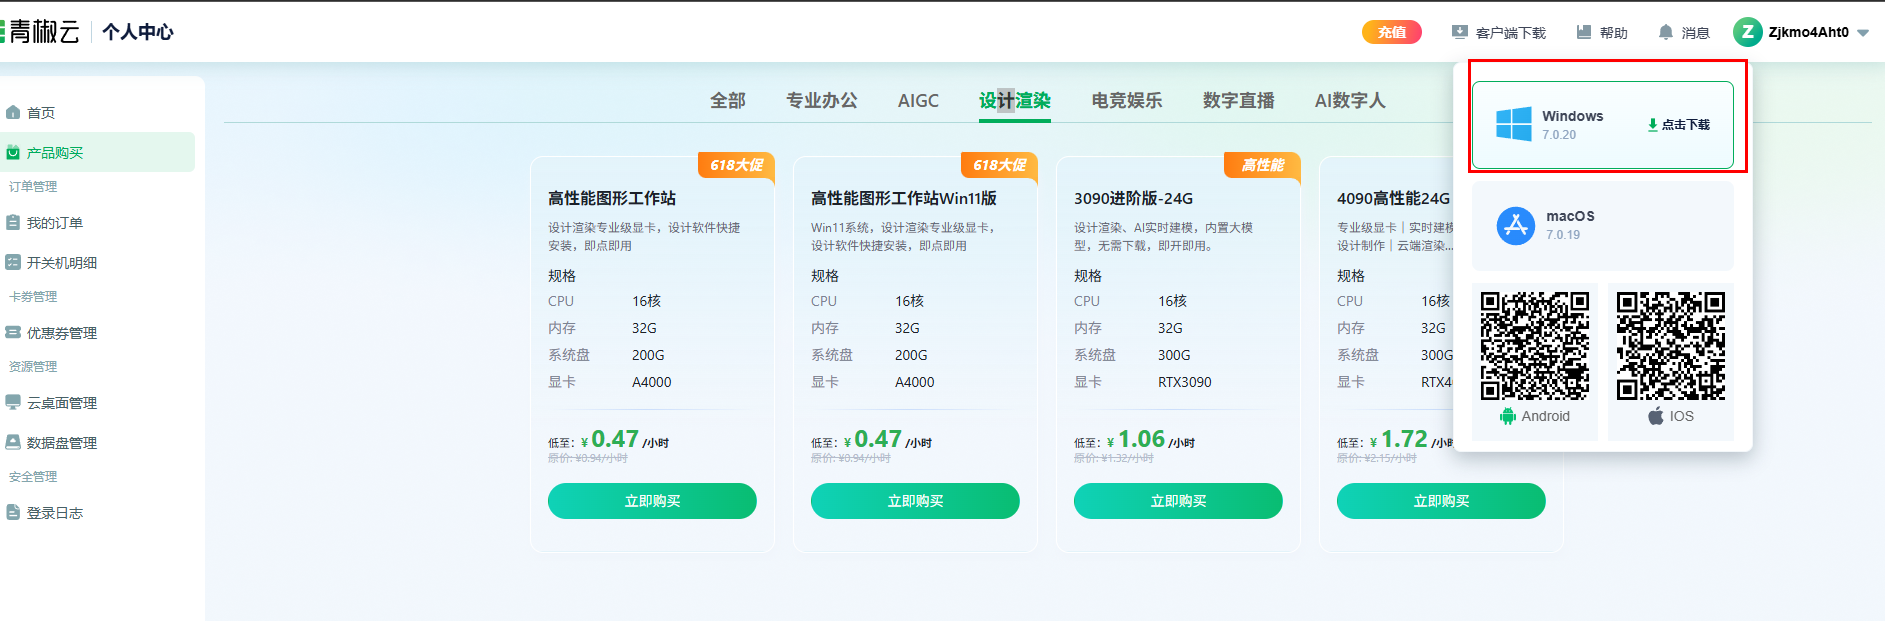Screen dimensions: 1885x621
Task: Click the download icon beside 客户端下载
Action: click(1460, 32)
